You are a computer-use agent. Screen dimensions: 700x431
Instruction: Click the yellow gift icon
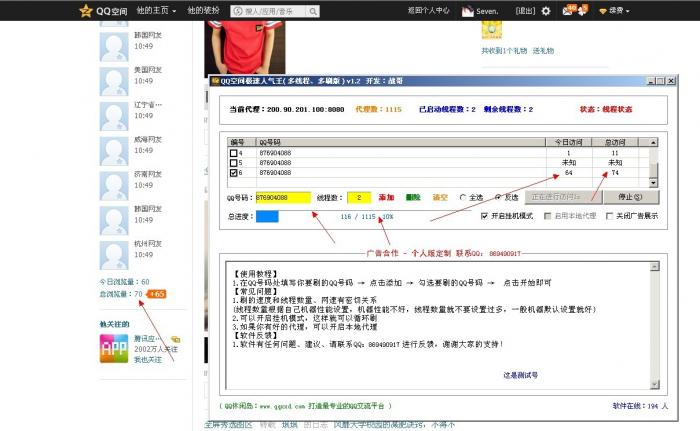[x=492, y=29]
